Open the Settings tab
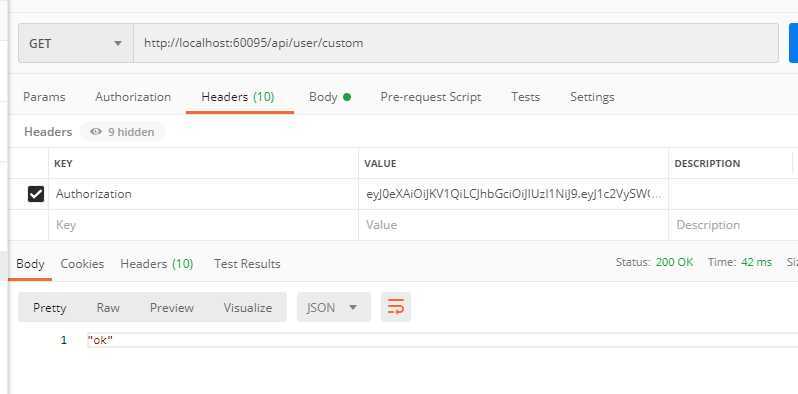Viewport: 798px width, 394px height. coord(592,97)
